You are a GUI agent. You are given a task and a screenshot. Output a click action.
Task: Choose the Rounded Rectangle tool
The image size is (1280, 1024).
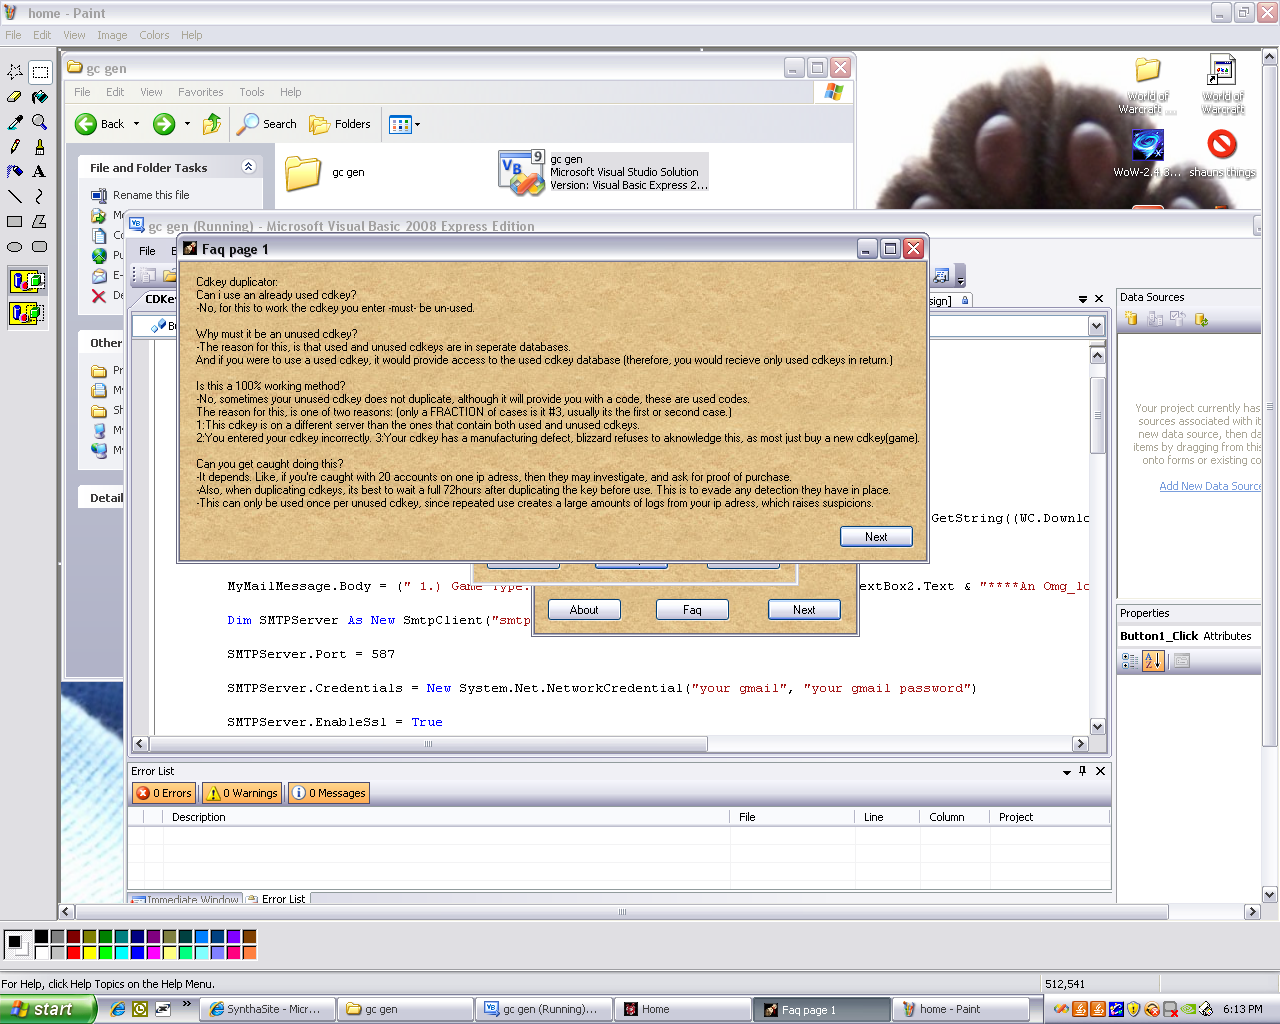click(x=40, y=247)
